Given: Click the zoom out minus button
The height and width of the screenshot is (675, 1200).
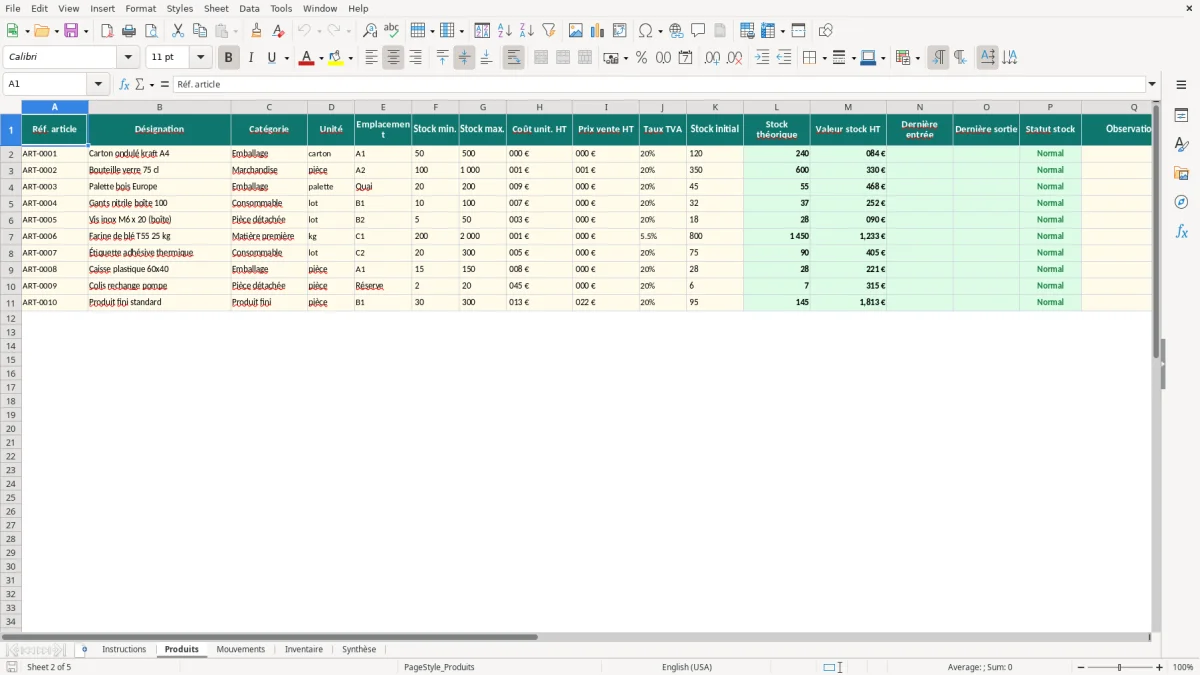Looking at the screenshot, I should tap(1081, 667).
